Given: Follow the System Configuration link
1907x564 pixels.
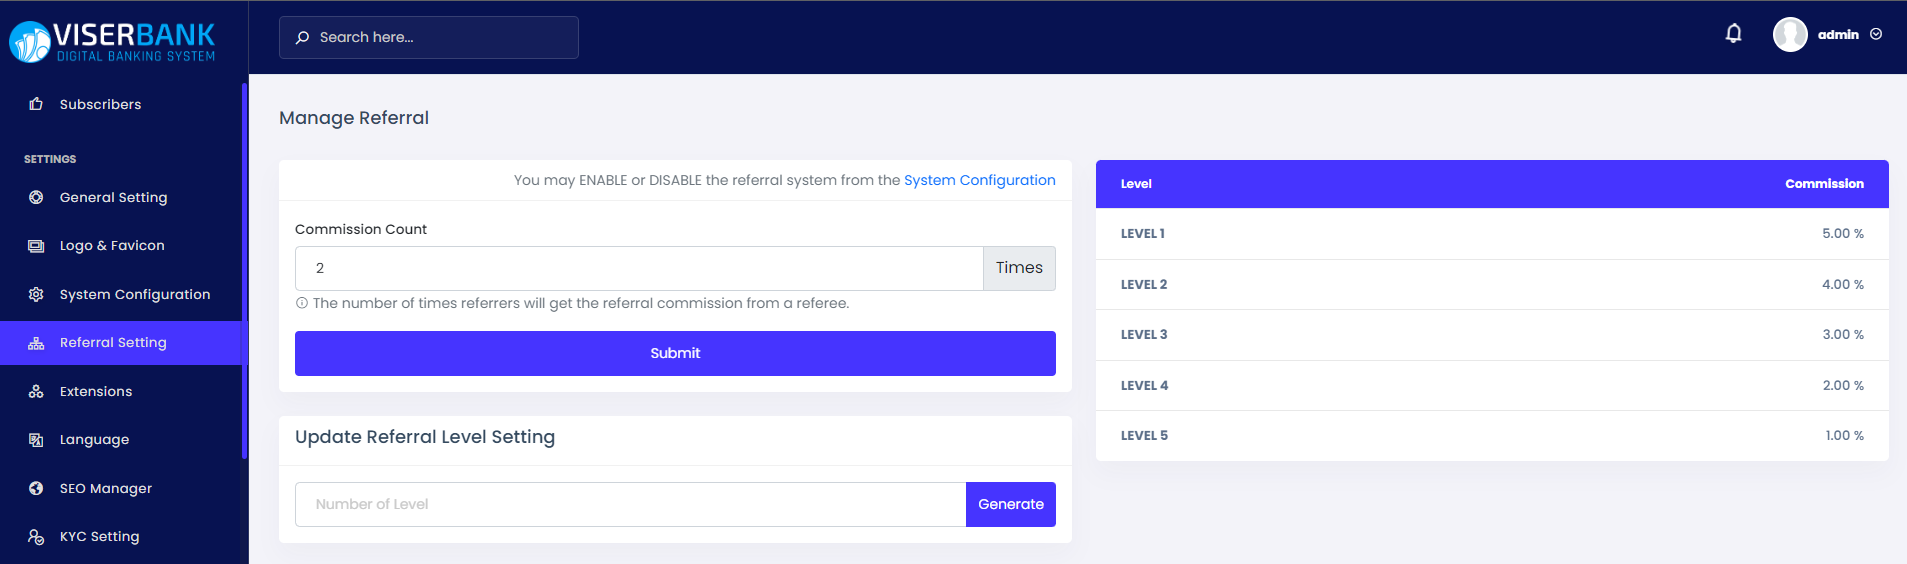Looking at the screenshot, I should click(979, 180).
